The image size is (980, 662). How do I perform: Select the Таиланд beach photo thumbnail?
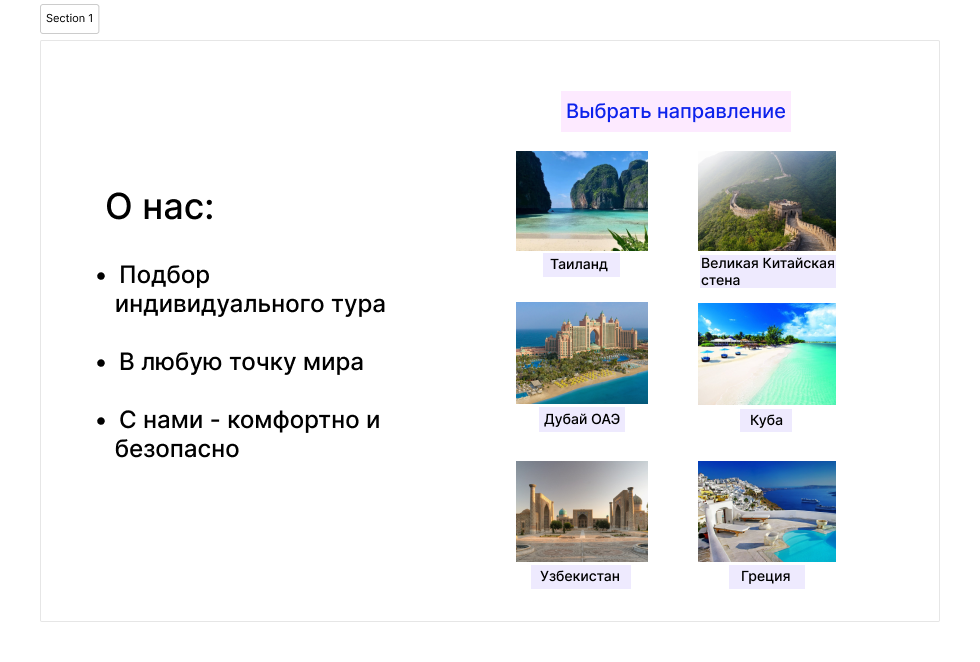coord(582,201)
